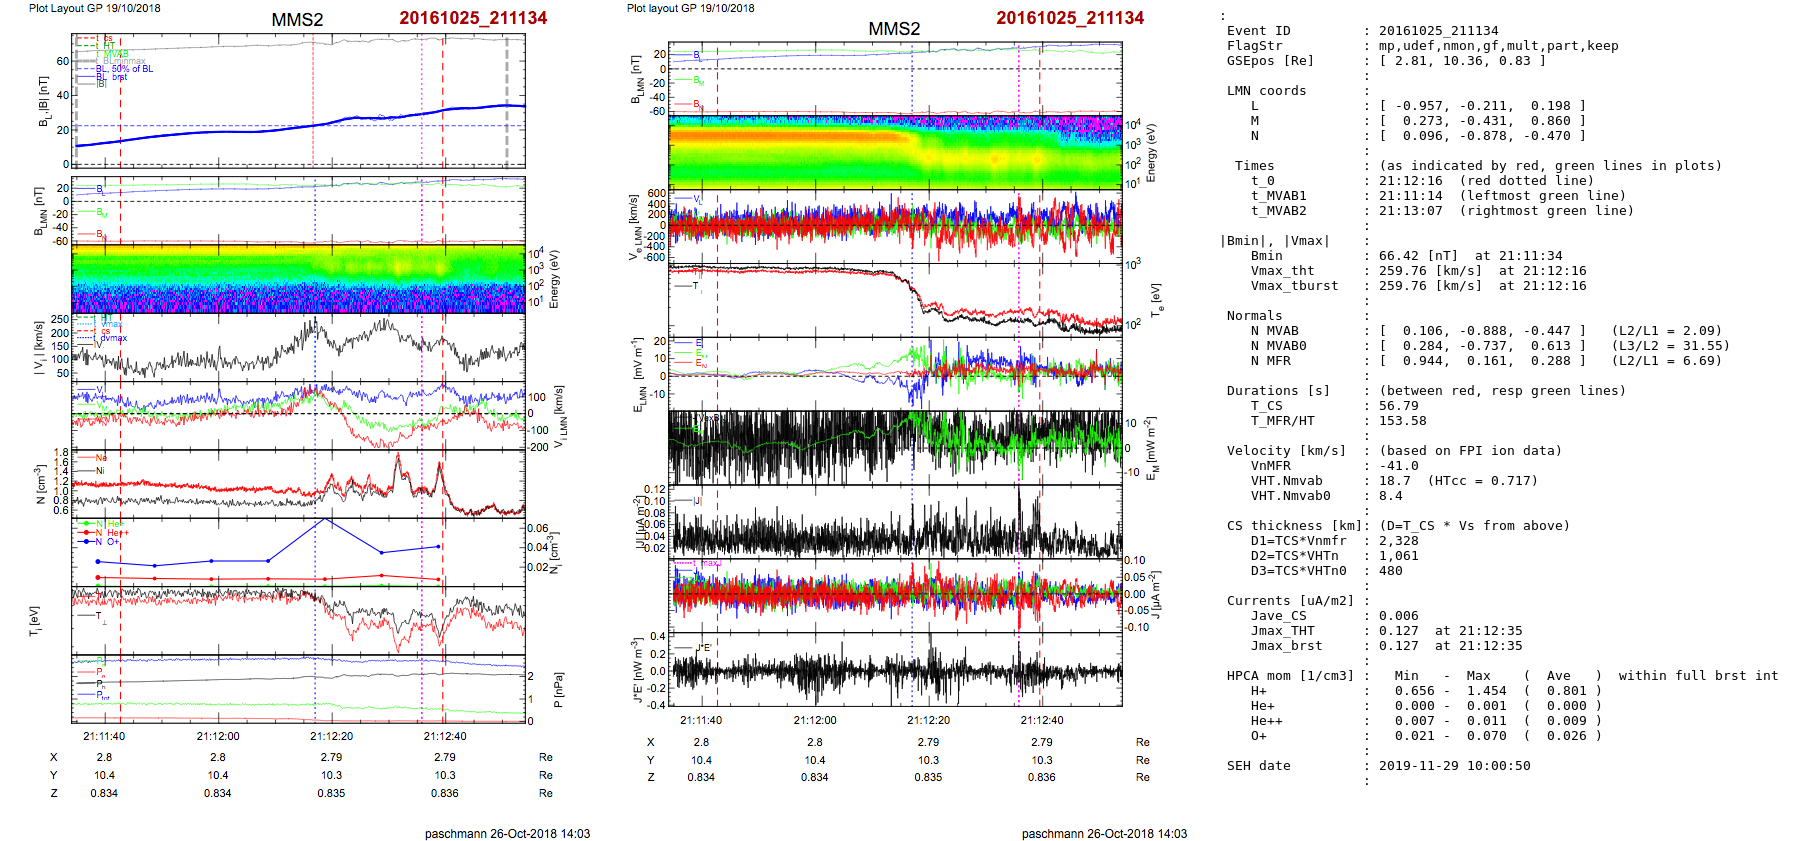Click the MMS2 title above the left plot
This screenshot has width=1804, height=841.
tap(297, 20)
